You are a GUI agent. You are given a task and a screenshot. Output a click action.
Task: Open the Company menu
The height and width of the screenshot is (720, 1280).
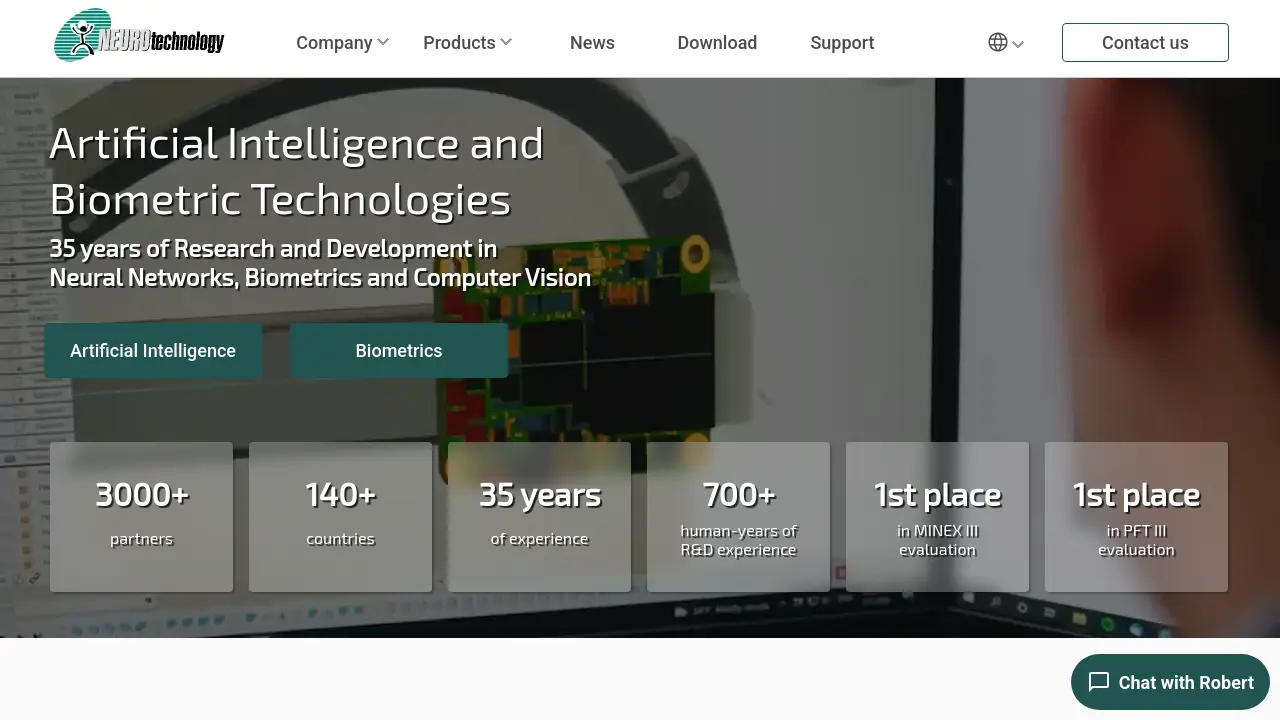coord(334,43)
